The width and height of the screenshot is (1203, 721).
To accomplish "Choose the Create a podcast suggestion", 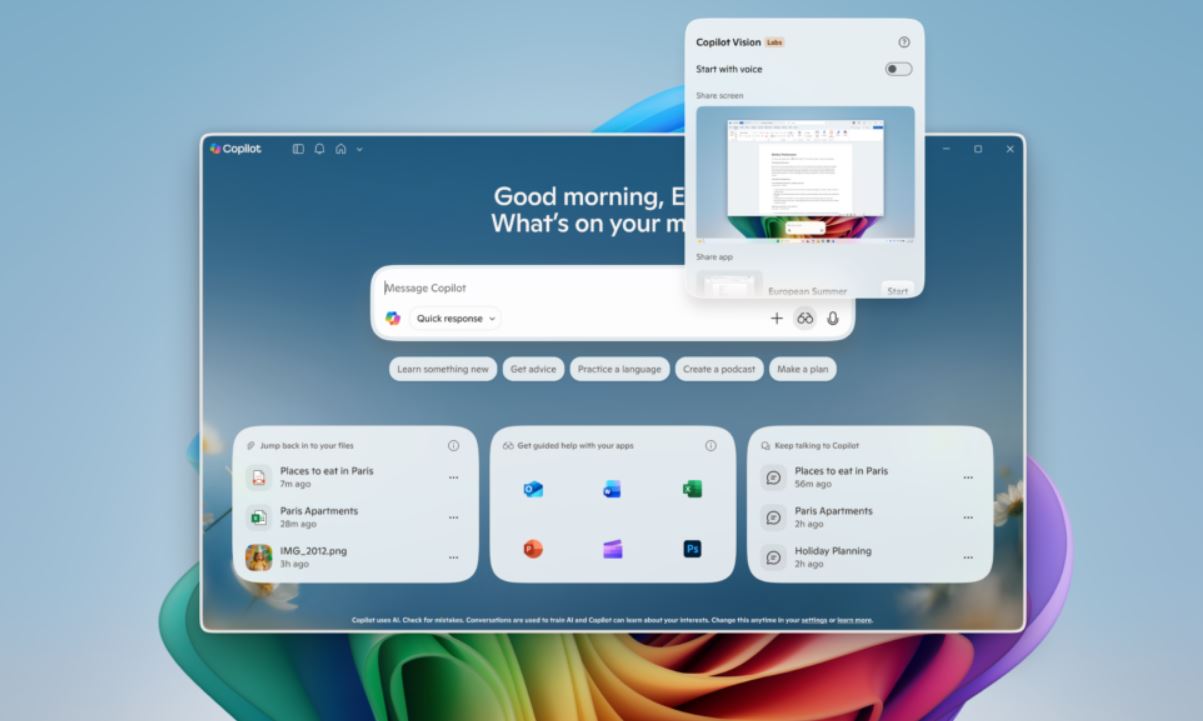I will tap(719, 369).
